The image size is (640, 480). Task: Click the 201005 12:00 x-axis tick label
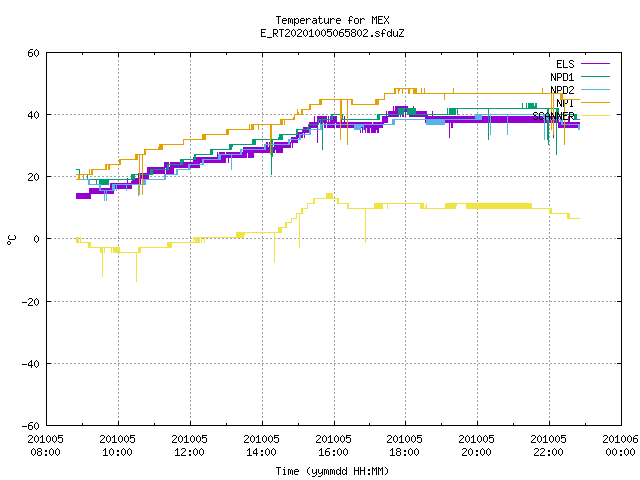pos(189,446)
